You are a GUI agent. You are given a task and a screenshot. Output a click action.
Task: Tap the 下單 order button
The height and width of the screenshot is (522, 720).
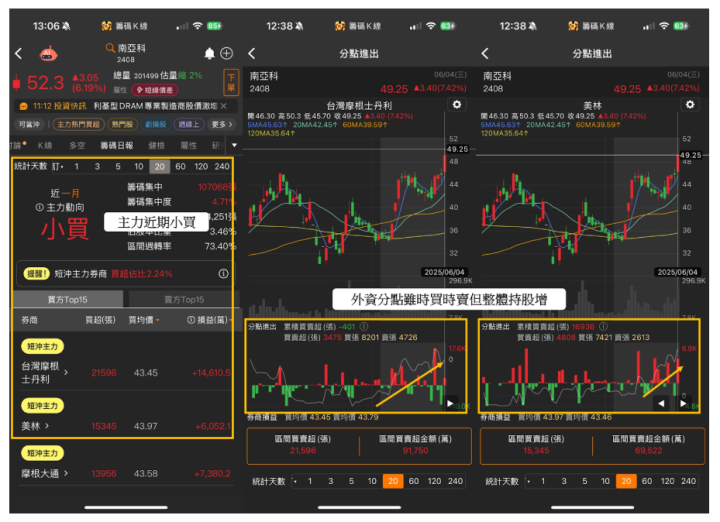pyautogui.click(x=231, y=83)
